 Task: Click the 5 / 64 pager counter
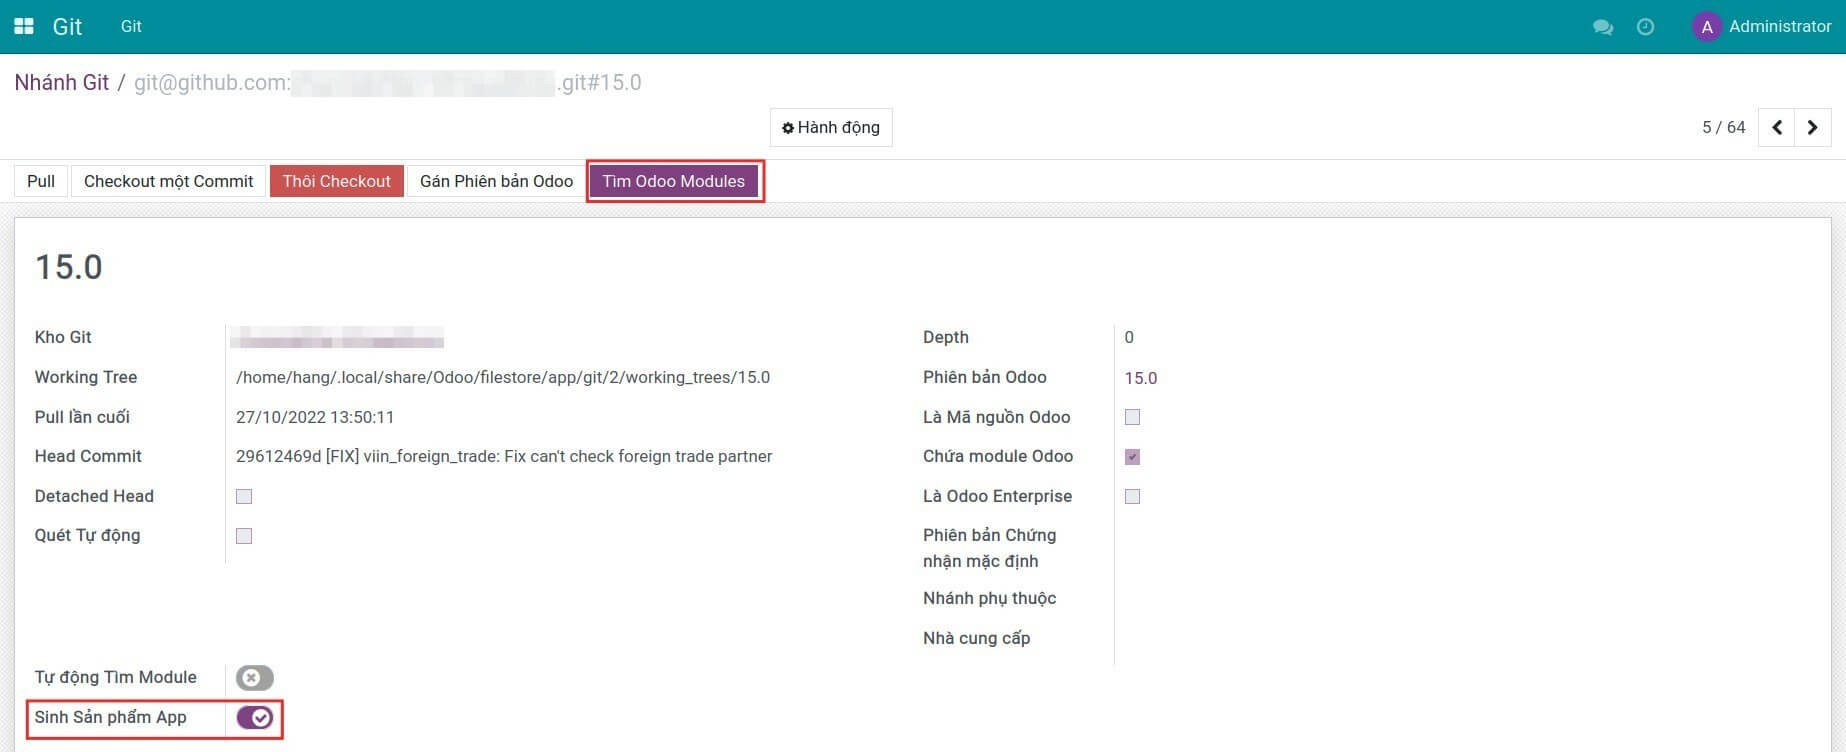point(1723,127)
